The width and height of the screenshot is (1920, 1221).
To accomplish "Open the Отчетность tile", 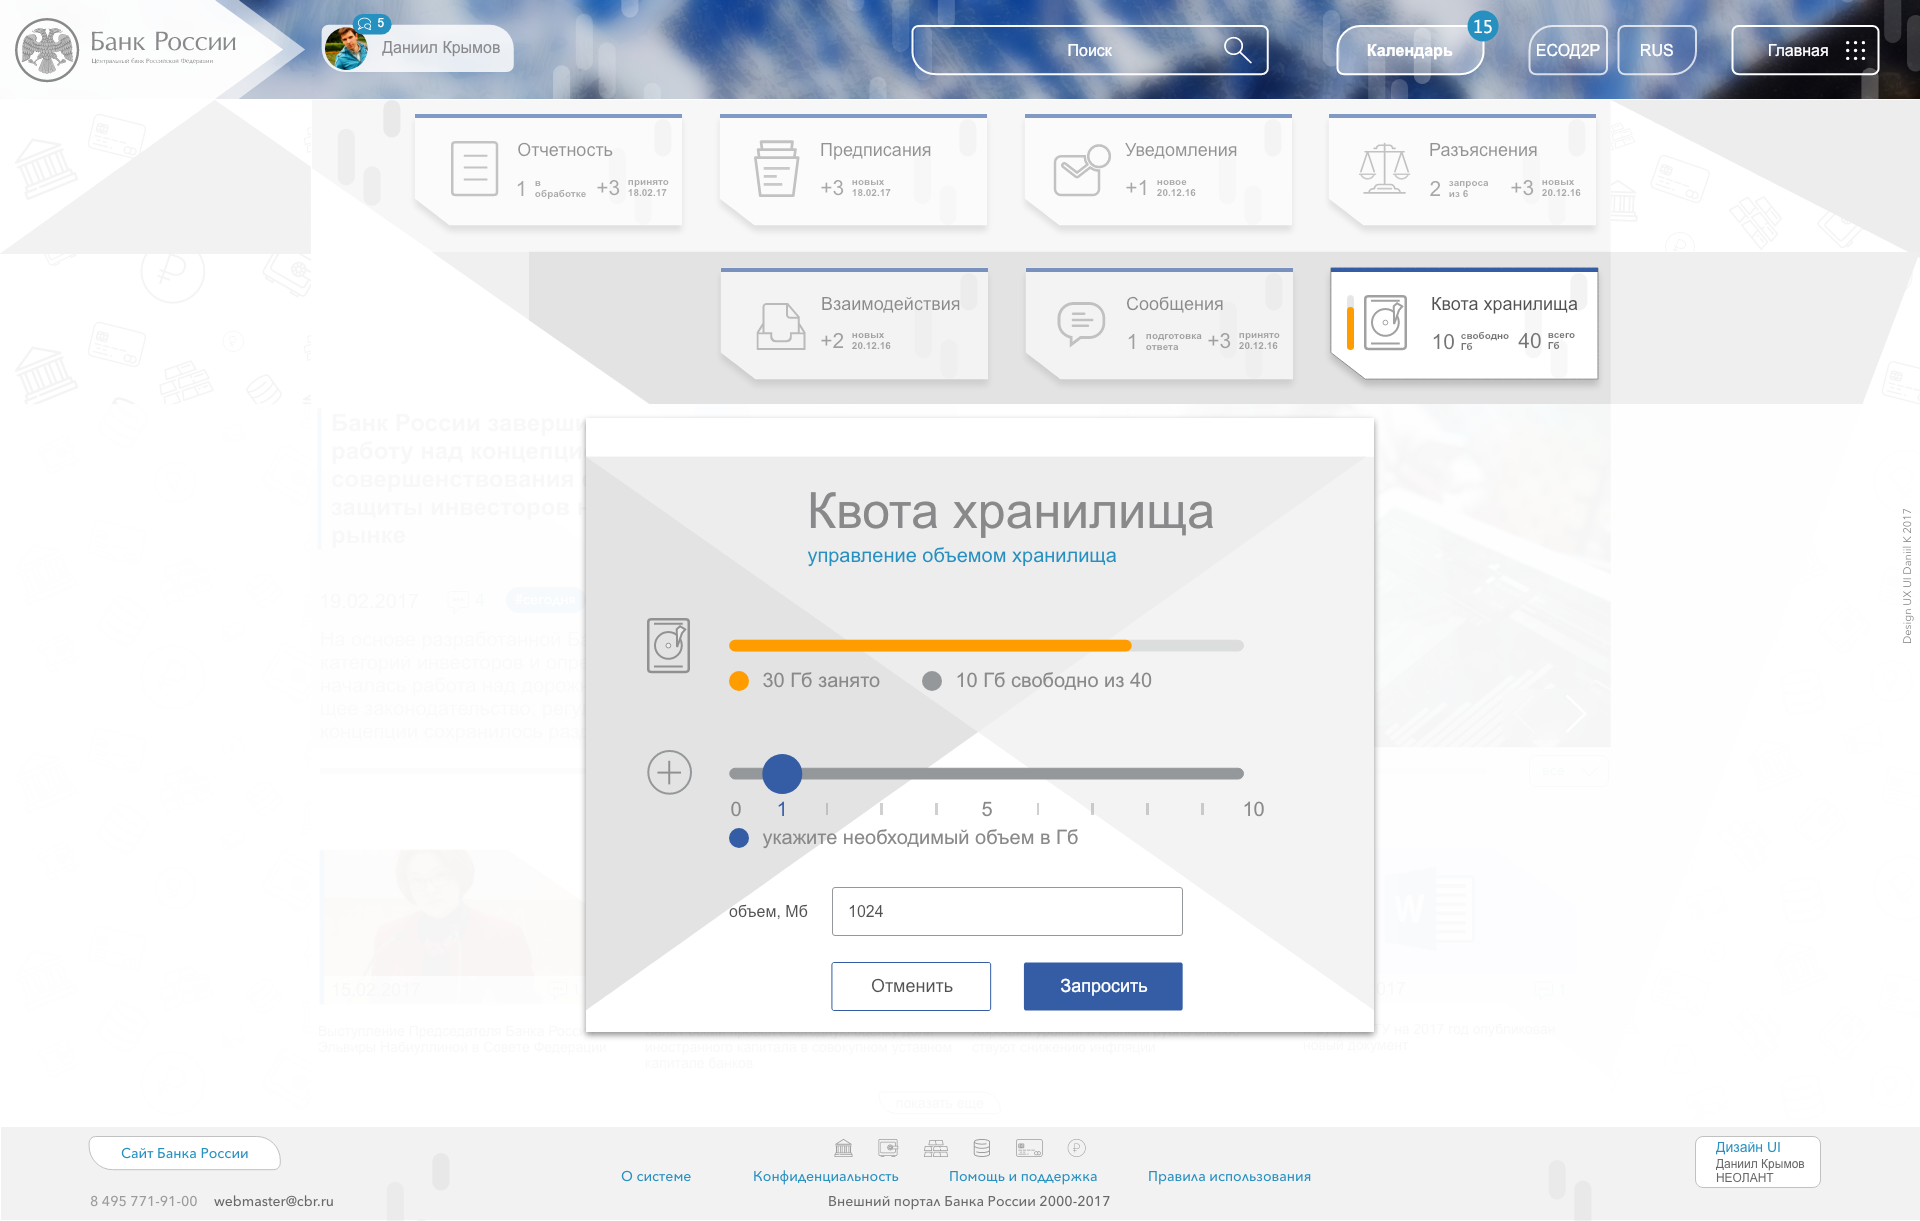I will coord(548,170).
